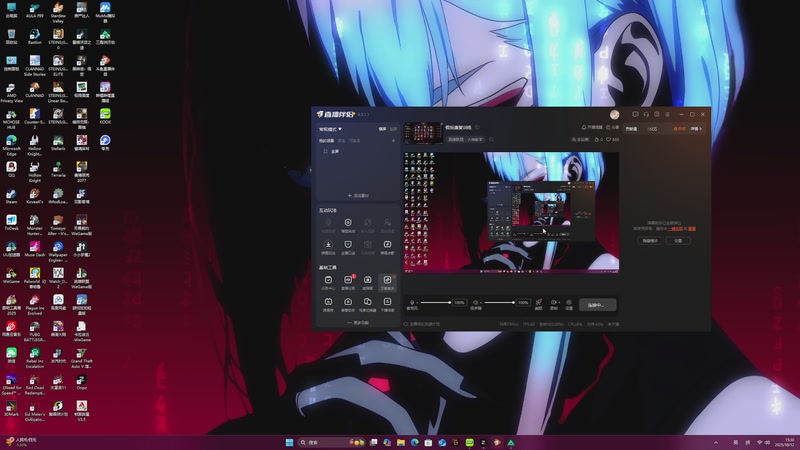Viewport: 800px width, 450px height.
Task: Open File Explorer from taskbar
Action: coord(401,442)
